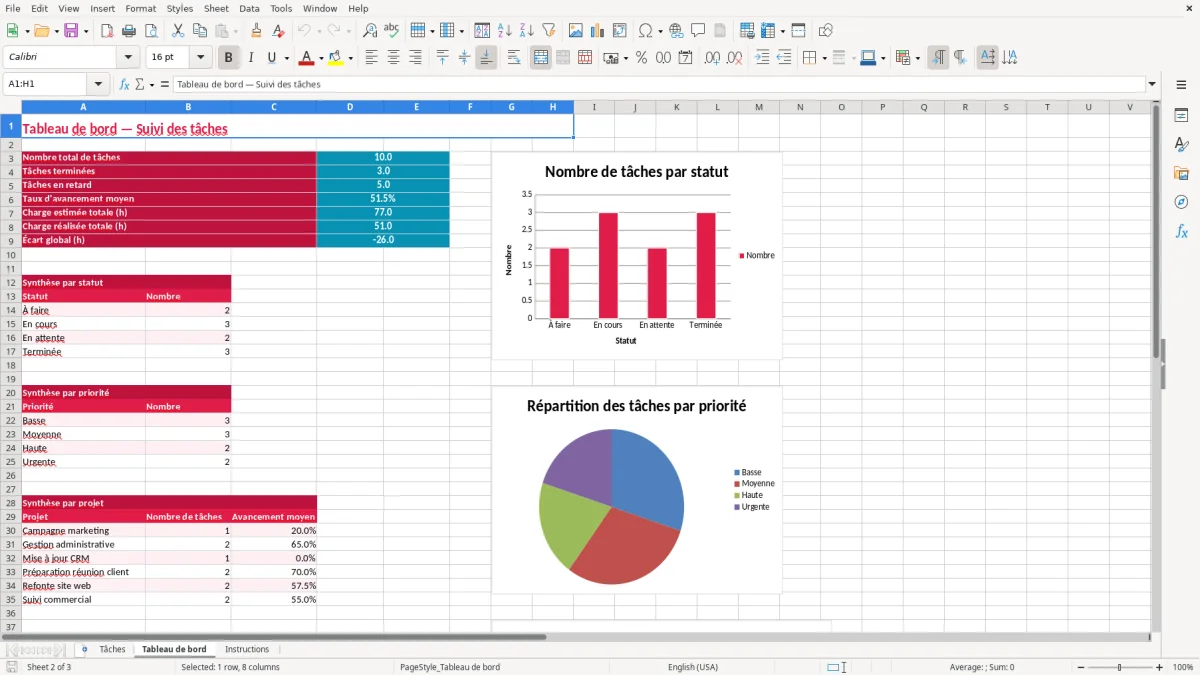Increase the cell indent
1200x675 pixels.
[763, 58]
